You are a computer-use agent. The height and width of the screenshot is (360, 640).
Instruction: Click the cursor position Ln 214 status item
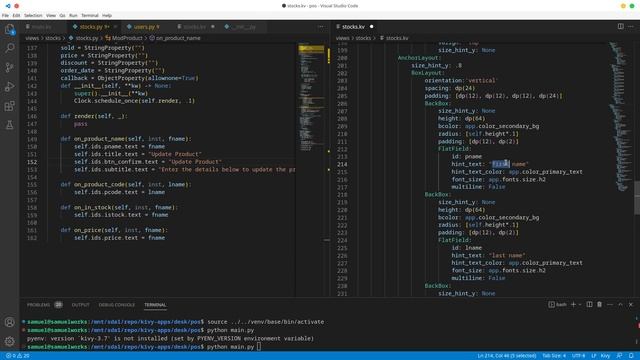click(x=507, y=356)
